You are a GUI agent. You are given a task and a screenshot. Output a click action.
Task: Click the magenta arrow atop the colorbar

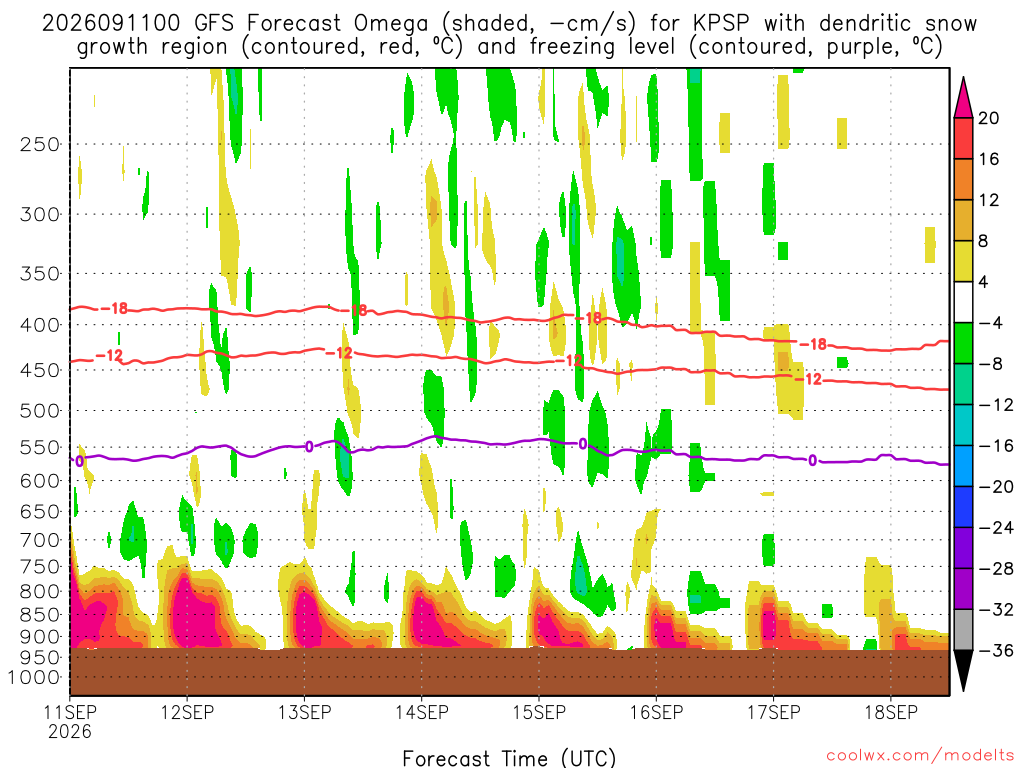click(x=963, y=98)
